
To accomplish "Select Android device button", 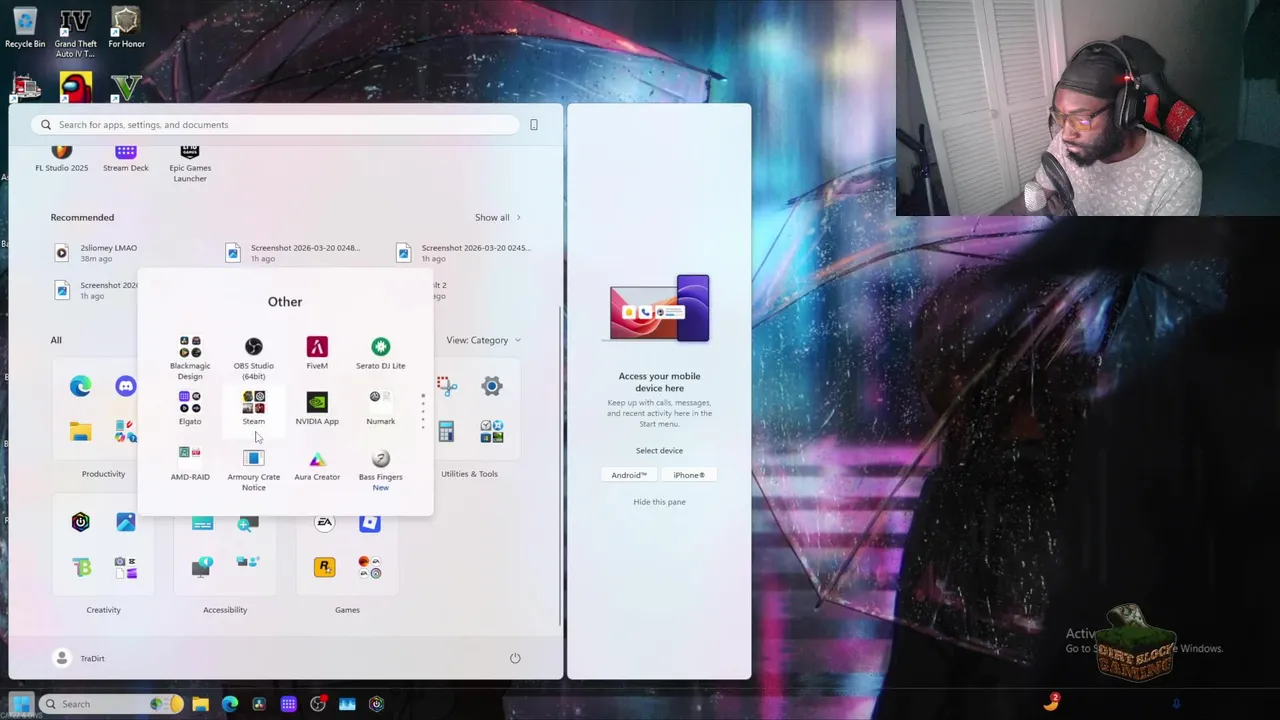I will click(629, 475).
